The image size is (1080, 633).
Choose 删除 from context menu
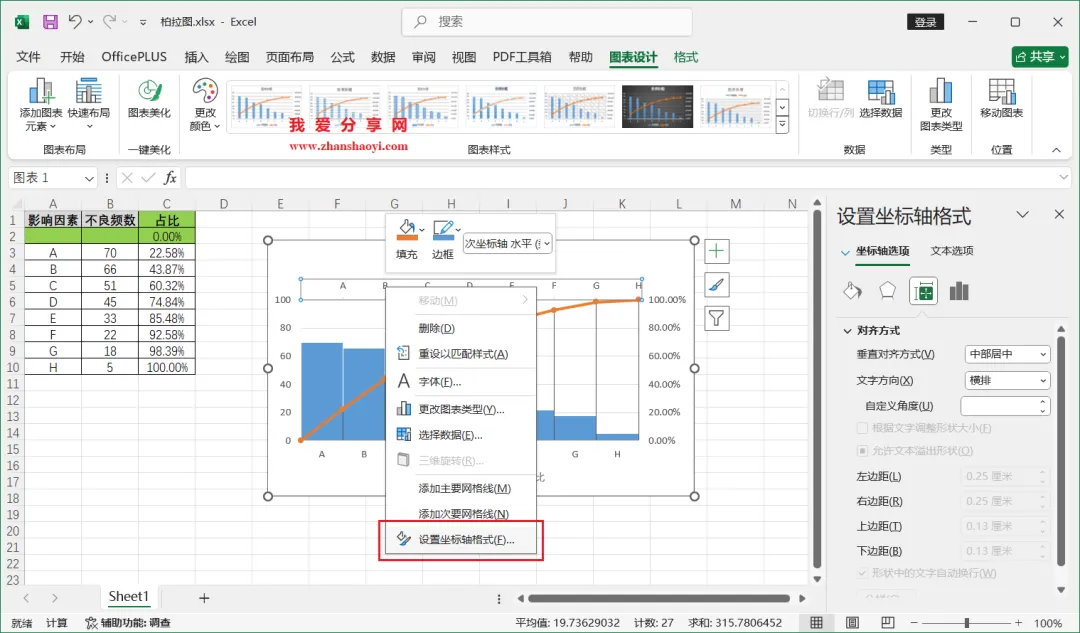pyautogui.click(x=461, y=328)
